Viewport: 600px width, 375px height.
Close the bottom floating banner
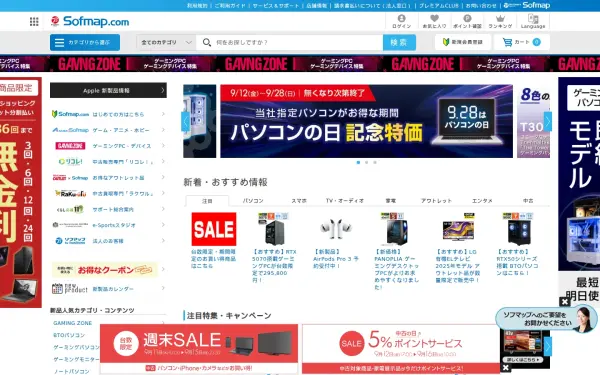506,368
